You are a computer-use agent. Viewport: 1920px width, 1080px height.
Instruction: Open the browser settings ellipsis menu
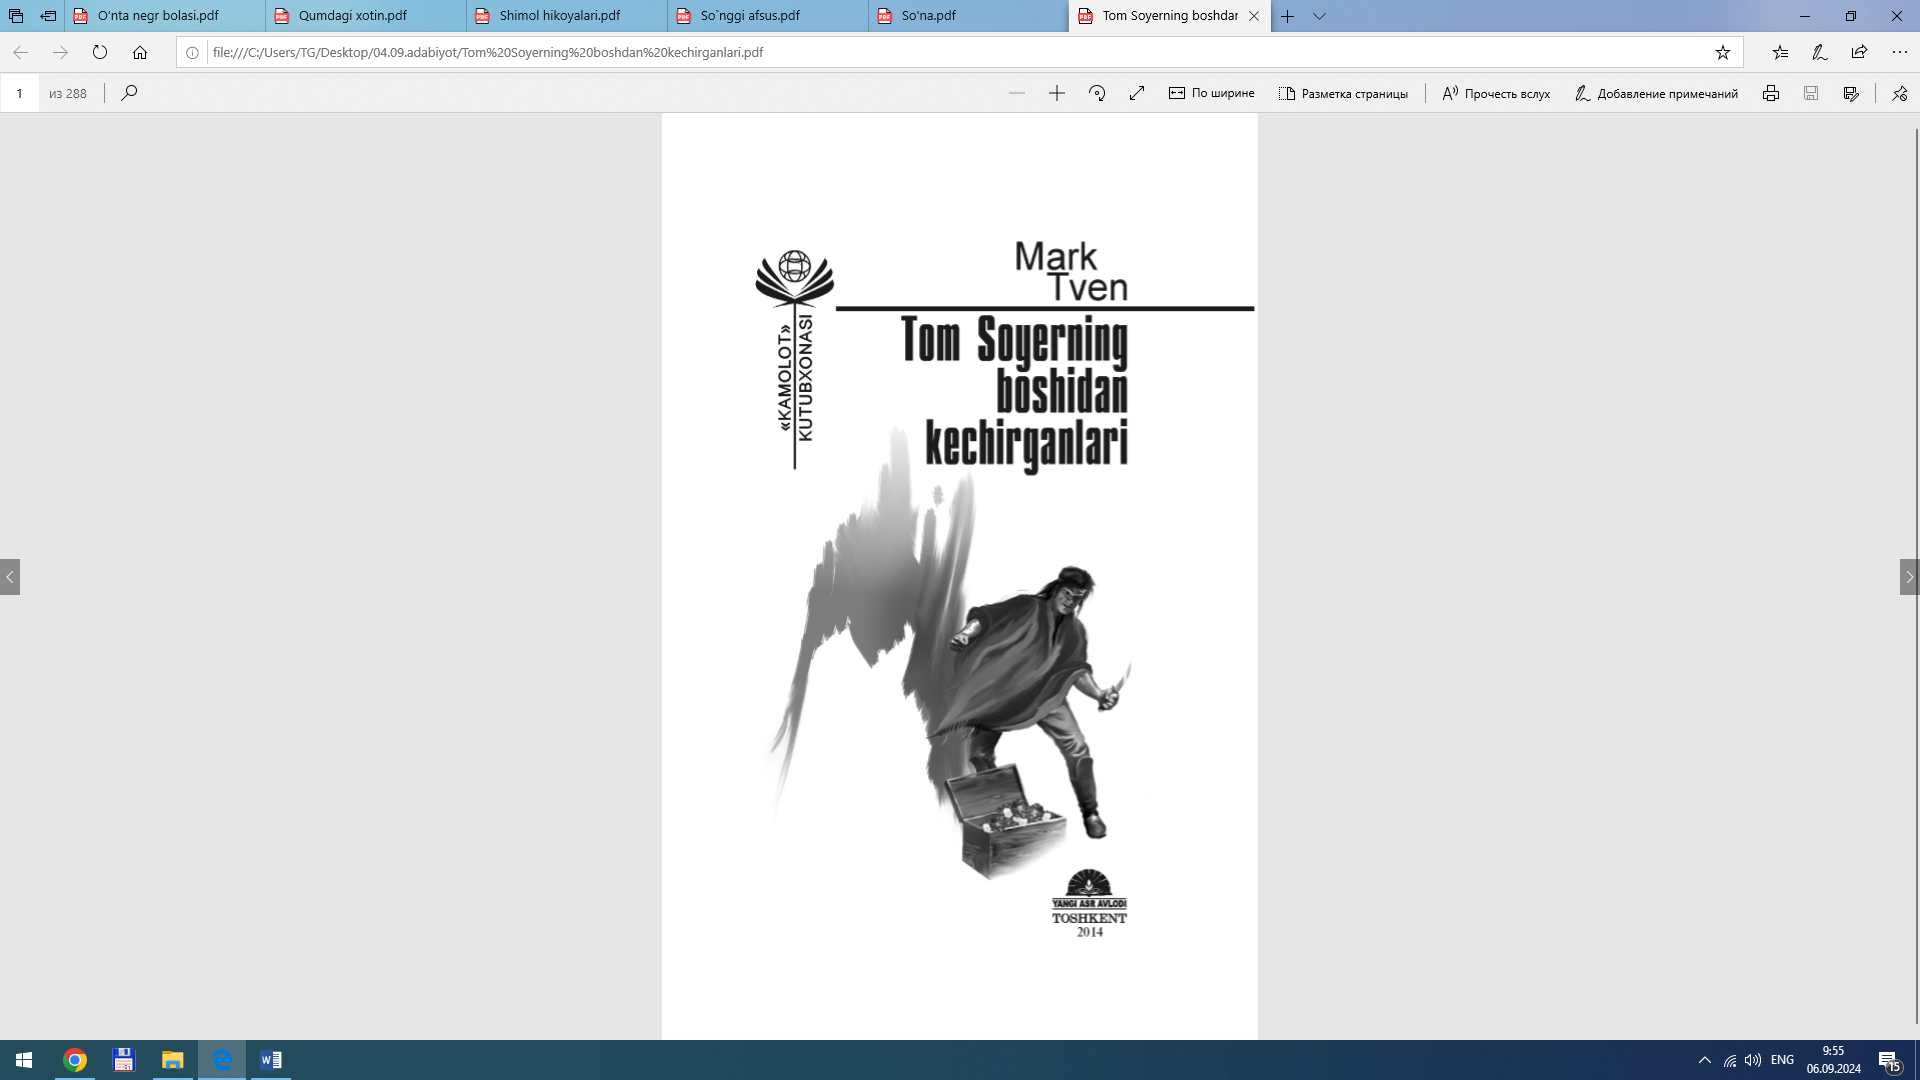(x=1899, y=52)
